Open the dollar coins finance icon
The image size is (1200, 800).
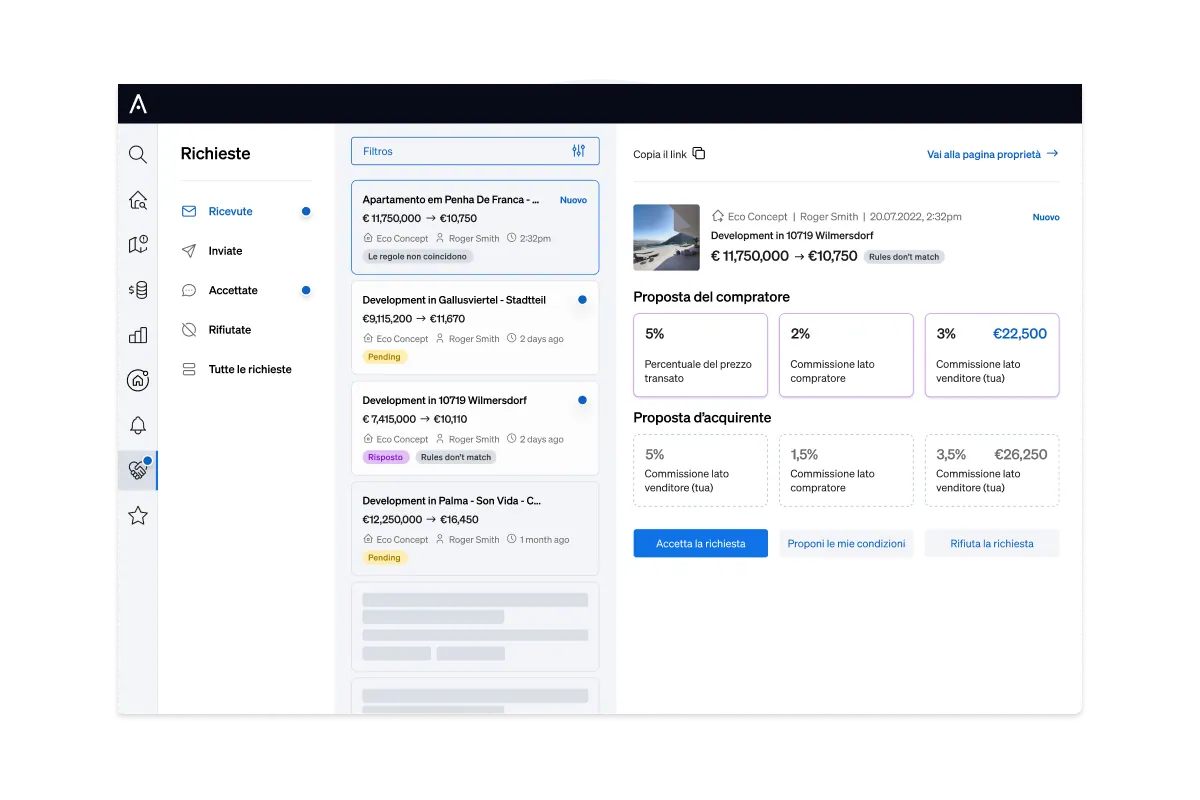coord(138,290)
